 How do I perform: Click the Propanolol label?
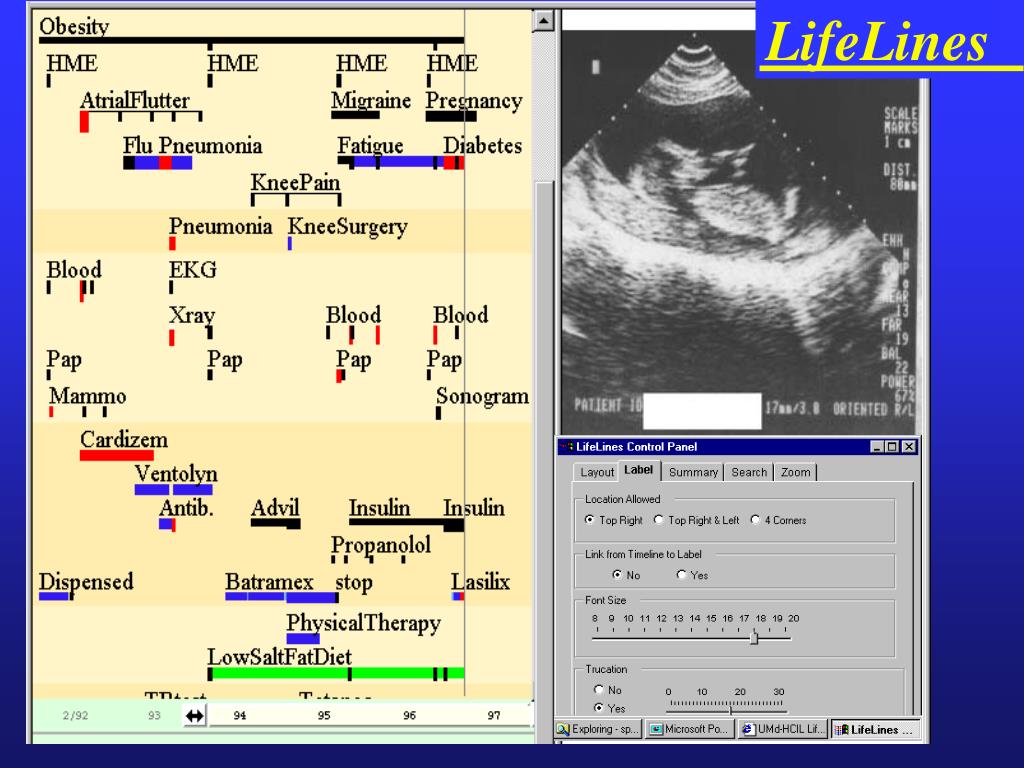click(381, 545)
